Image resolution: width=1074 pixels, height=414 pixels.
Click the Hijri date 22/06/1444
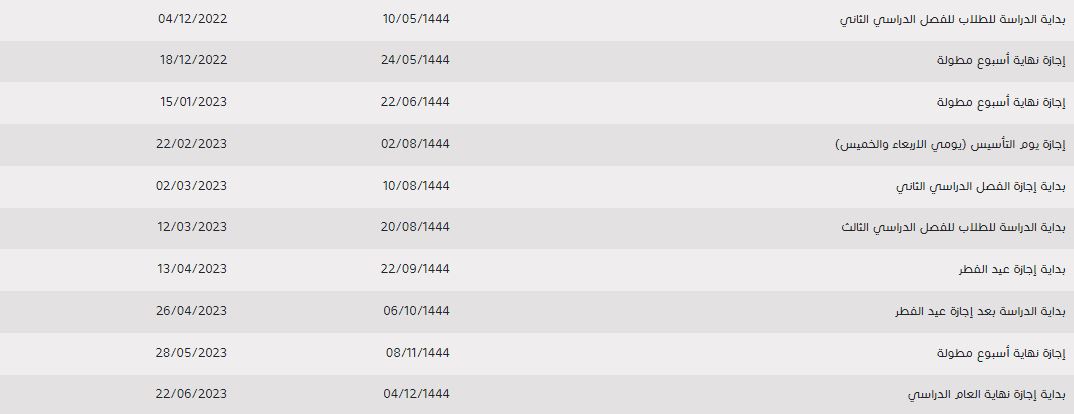(x=416, y=101)
